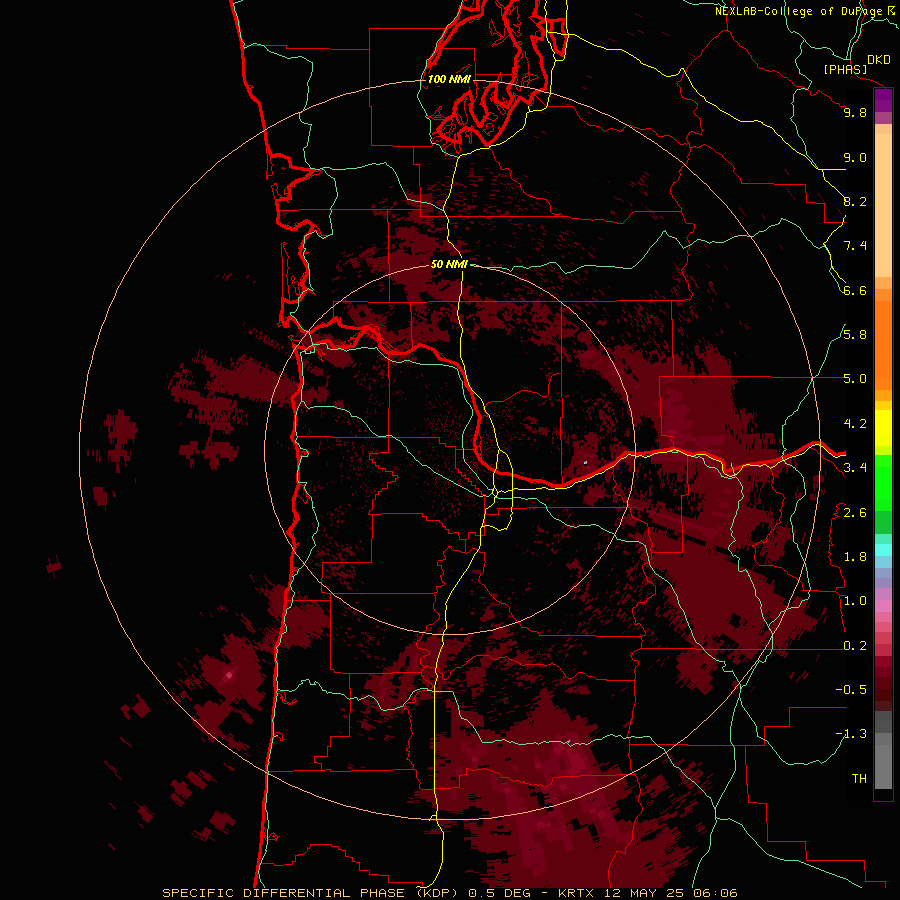Screen dimensions: 900x900
Task: Select the purple top segment of color bar
Action: pos(883,101)
